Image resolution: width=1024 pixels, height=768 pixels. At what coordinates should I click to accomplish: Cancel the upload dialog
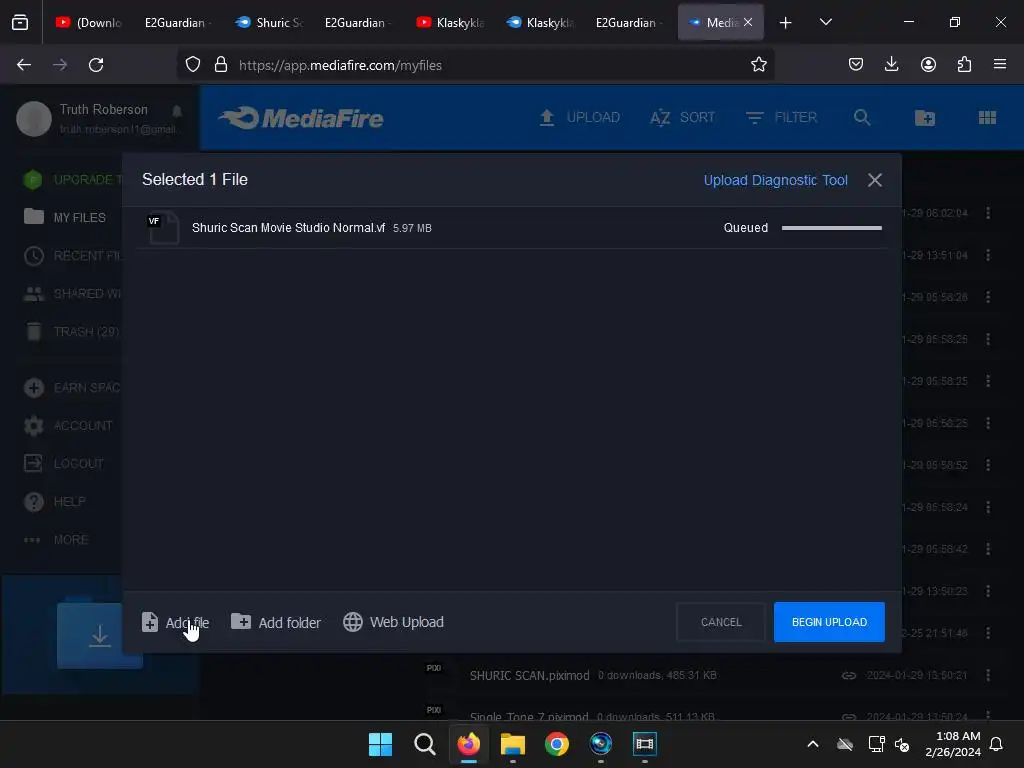tap(721, 622)
